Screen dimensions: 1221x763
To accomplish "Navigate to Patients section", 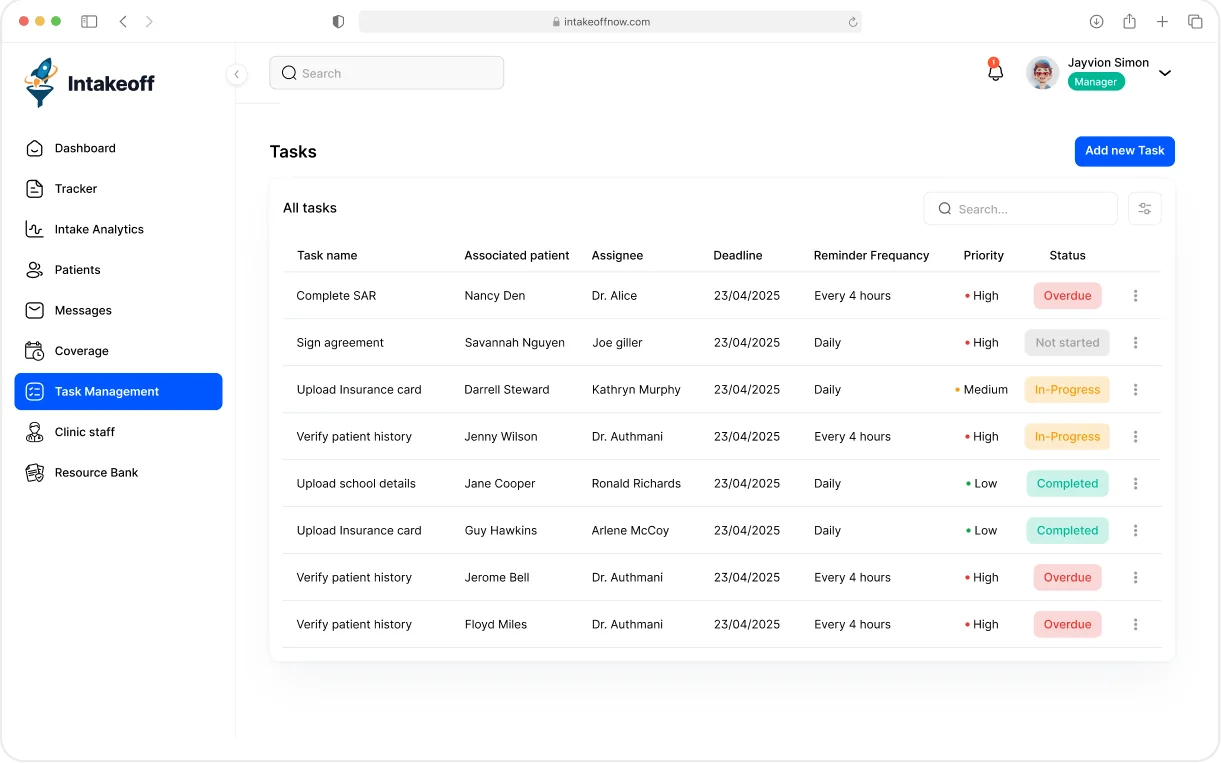I will coord(118,270).
